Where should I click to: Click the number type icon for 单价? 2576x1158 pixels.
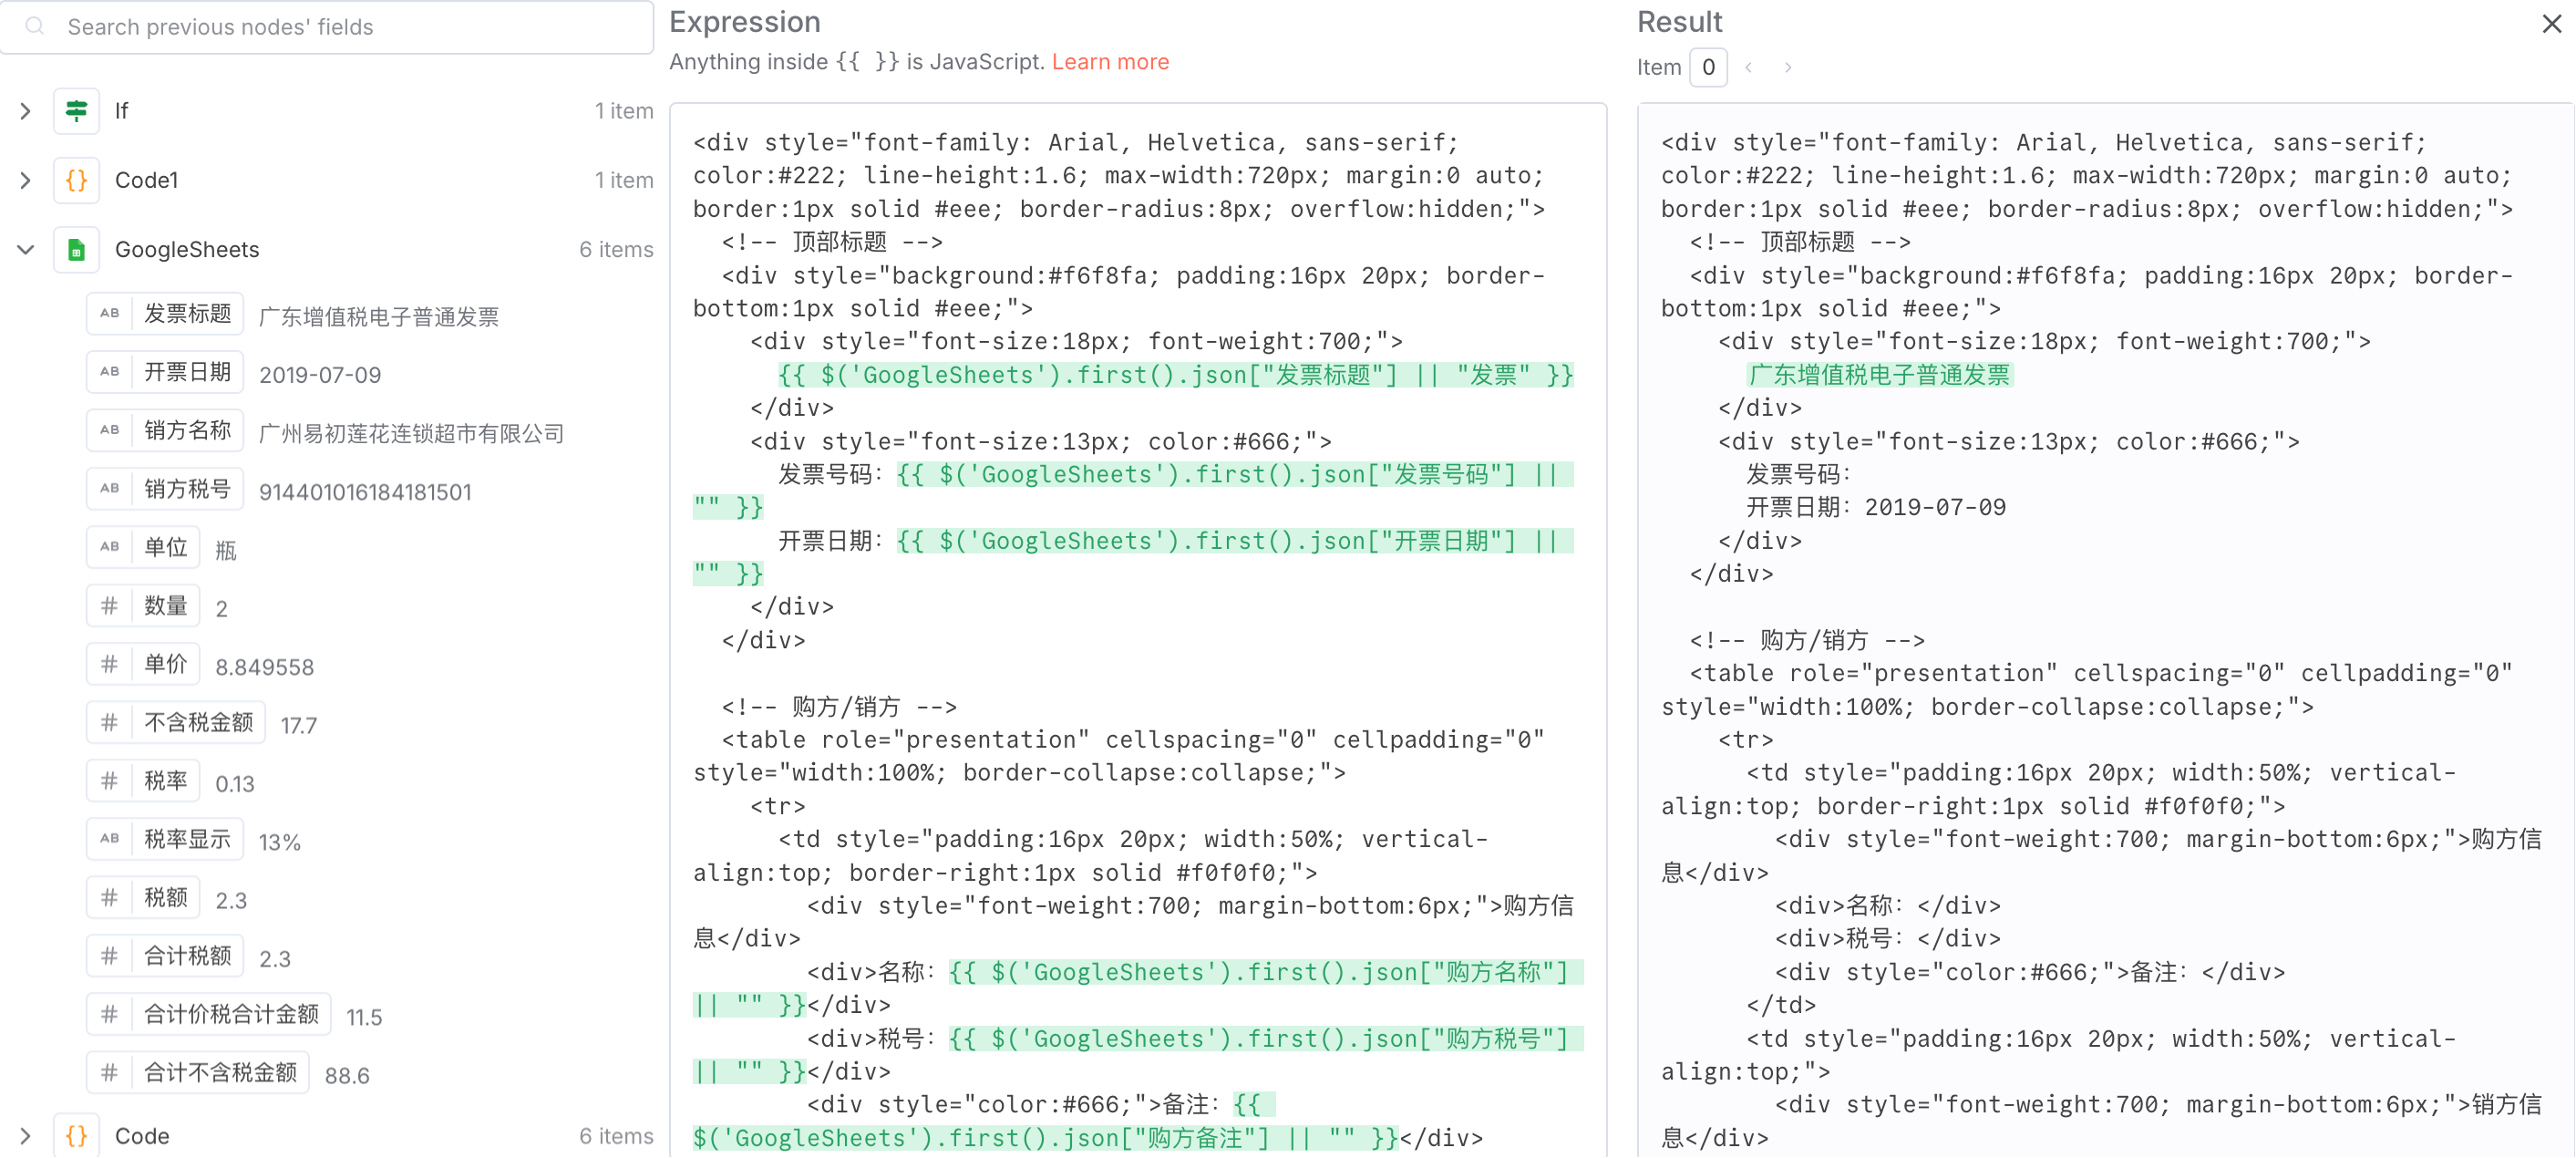pyautogui.click(x=110, y=664)
